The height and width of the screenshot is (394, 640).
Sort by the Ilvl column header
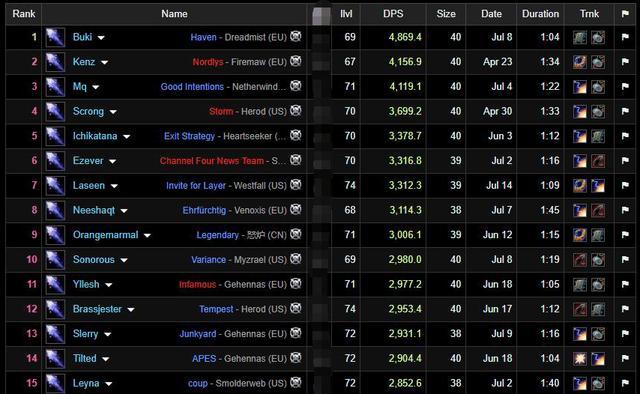click(x=346, y=14)
